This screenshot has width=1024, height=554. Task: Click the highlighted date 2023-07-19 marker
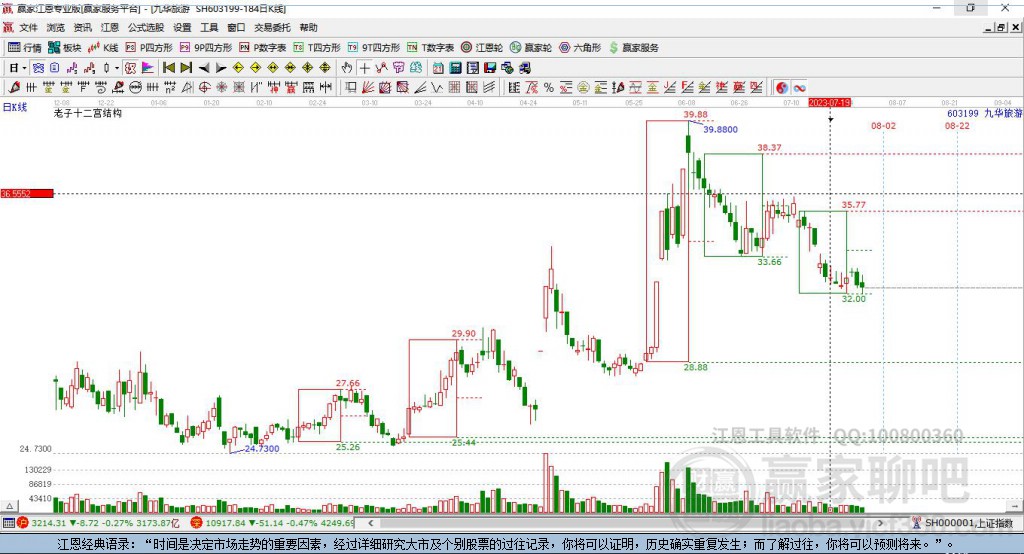(x=829, y=103)
